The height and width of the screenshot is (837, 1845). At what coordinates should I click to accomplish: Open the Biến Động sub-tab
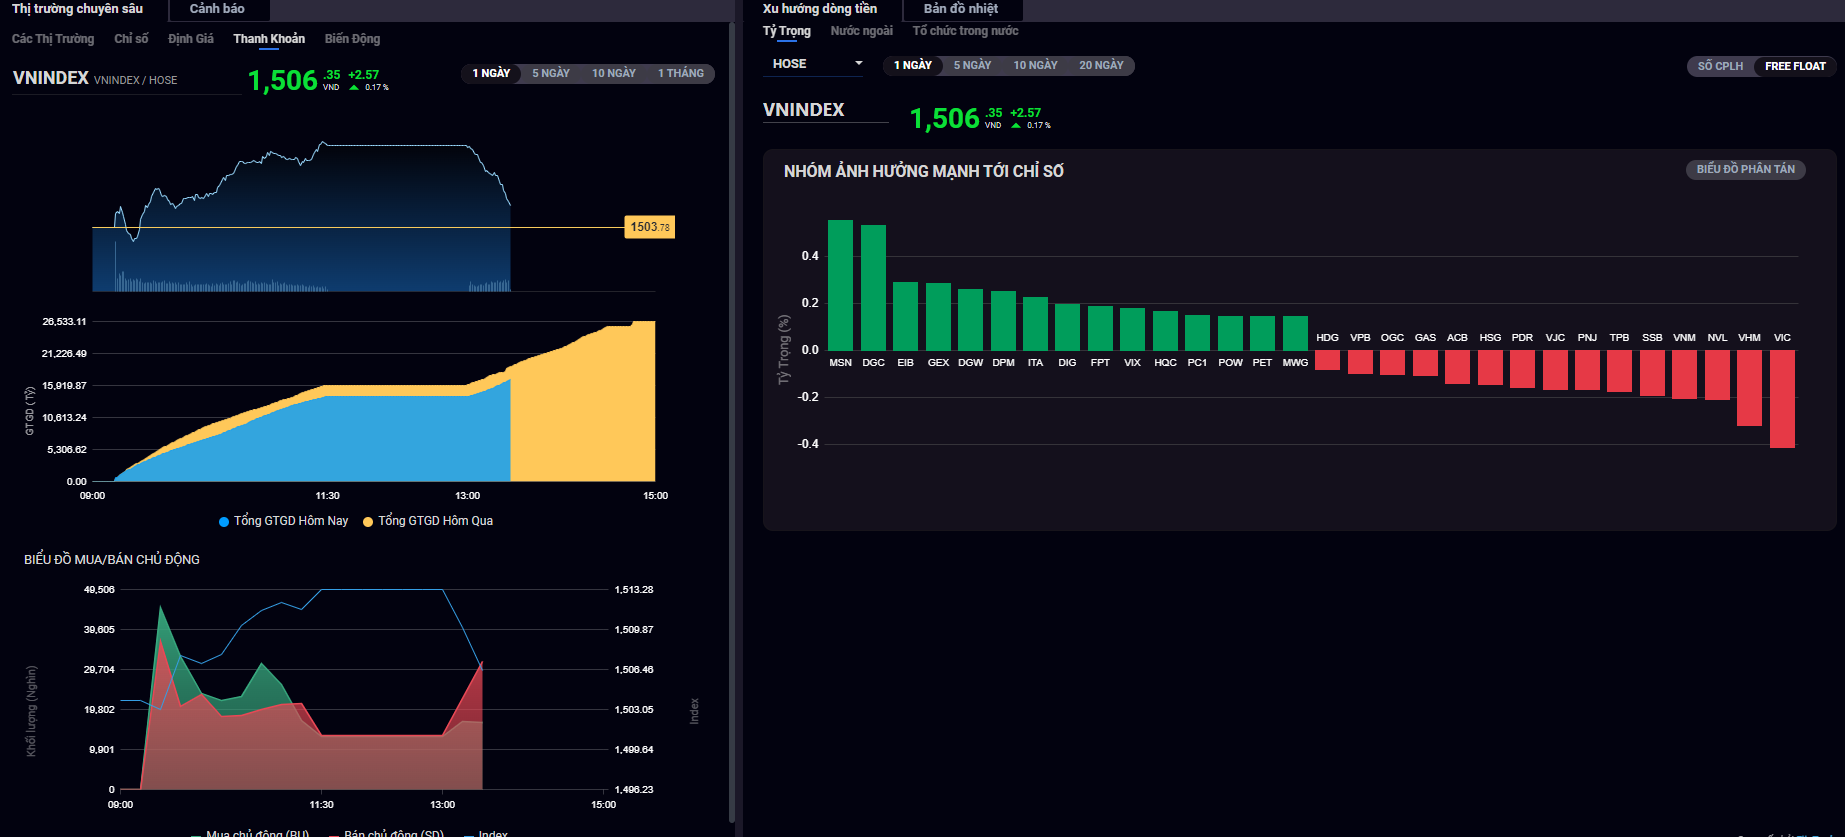[x=352, y=39]
